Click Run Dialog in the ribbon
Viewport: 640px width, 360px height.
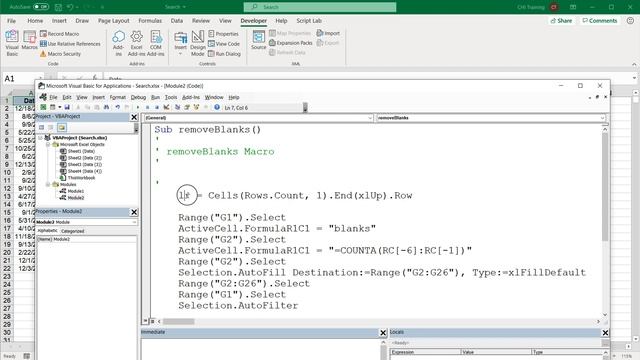tap(224, 53)
